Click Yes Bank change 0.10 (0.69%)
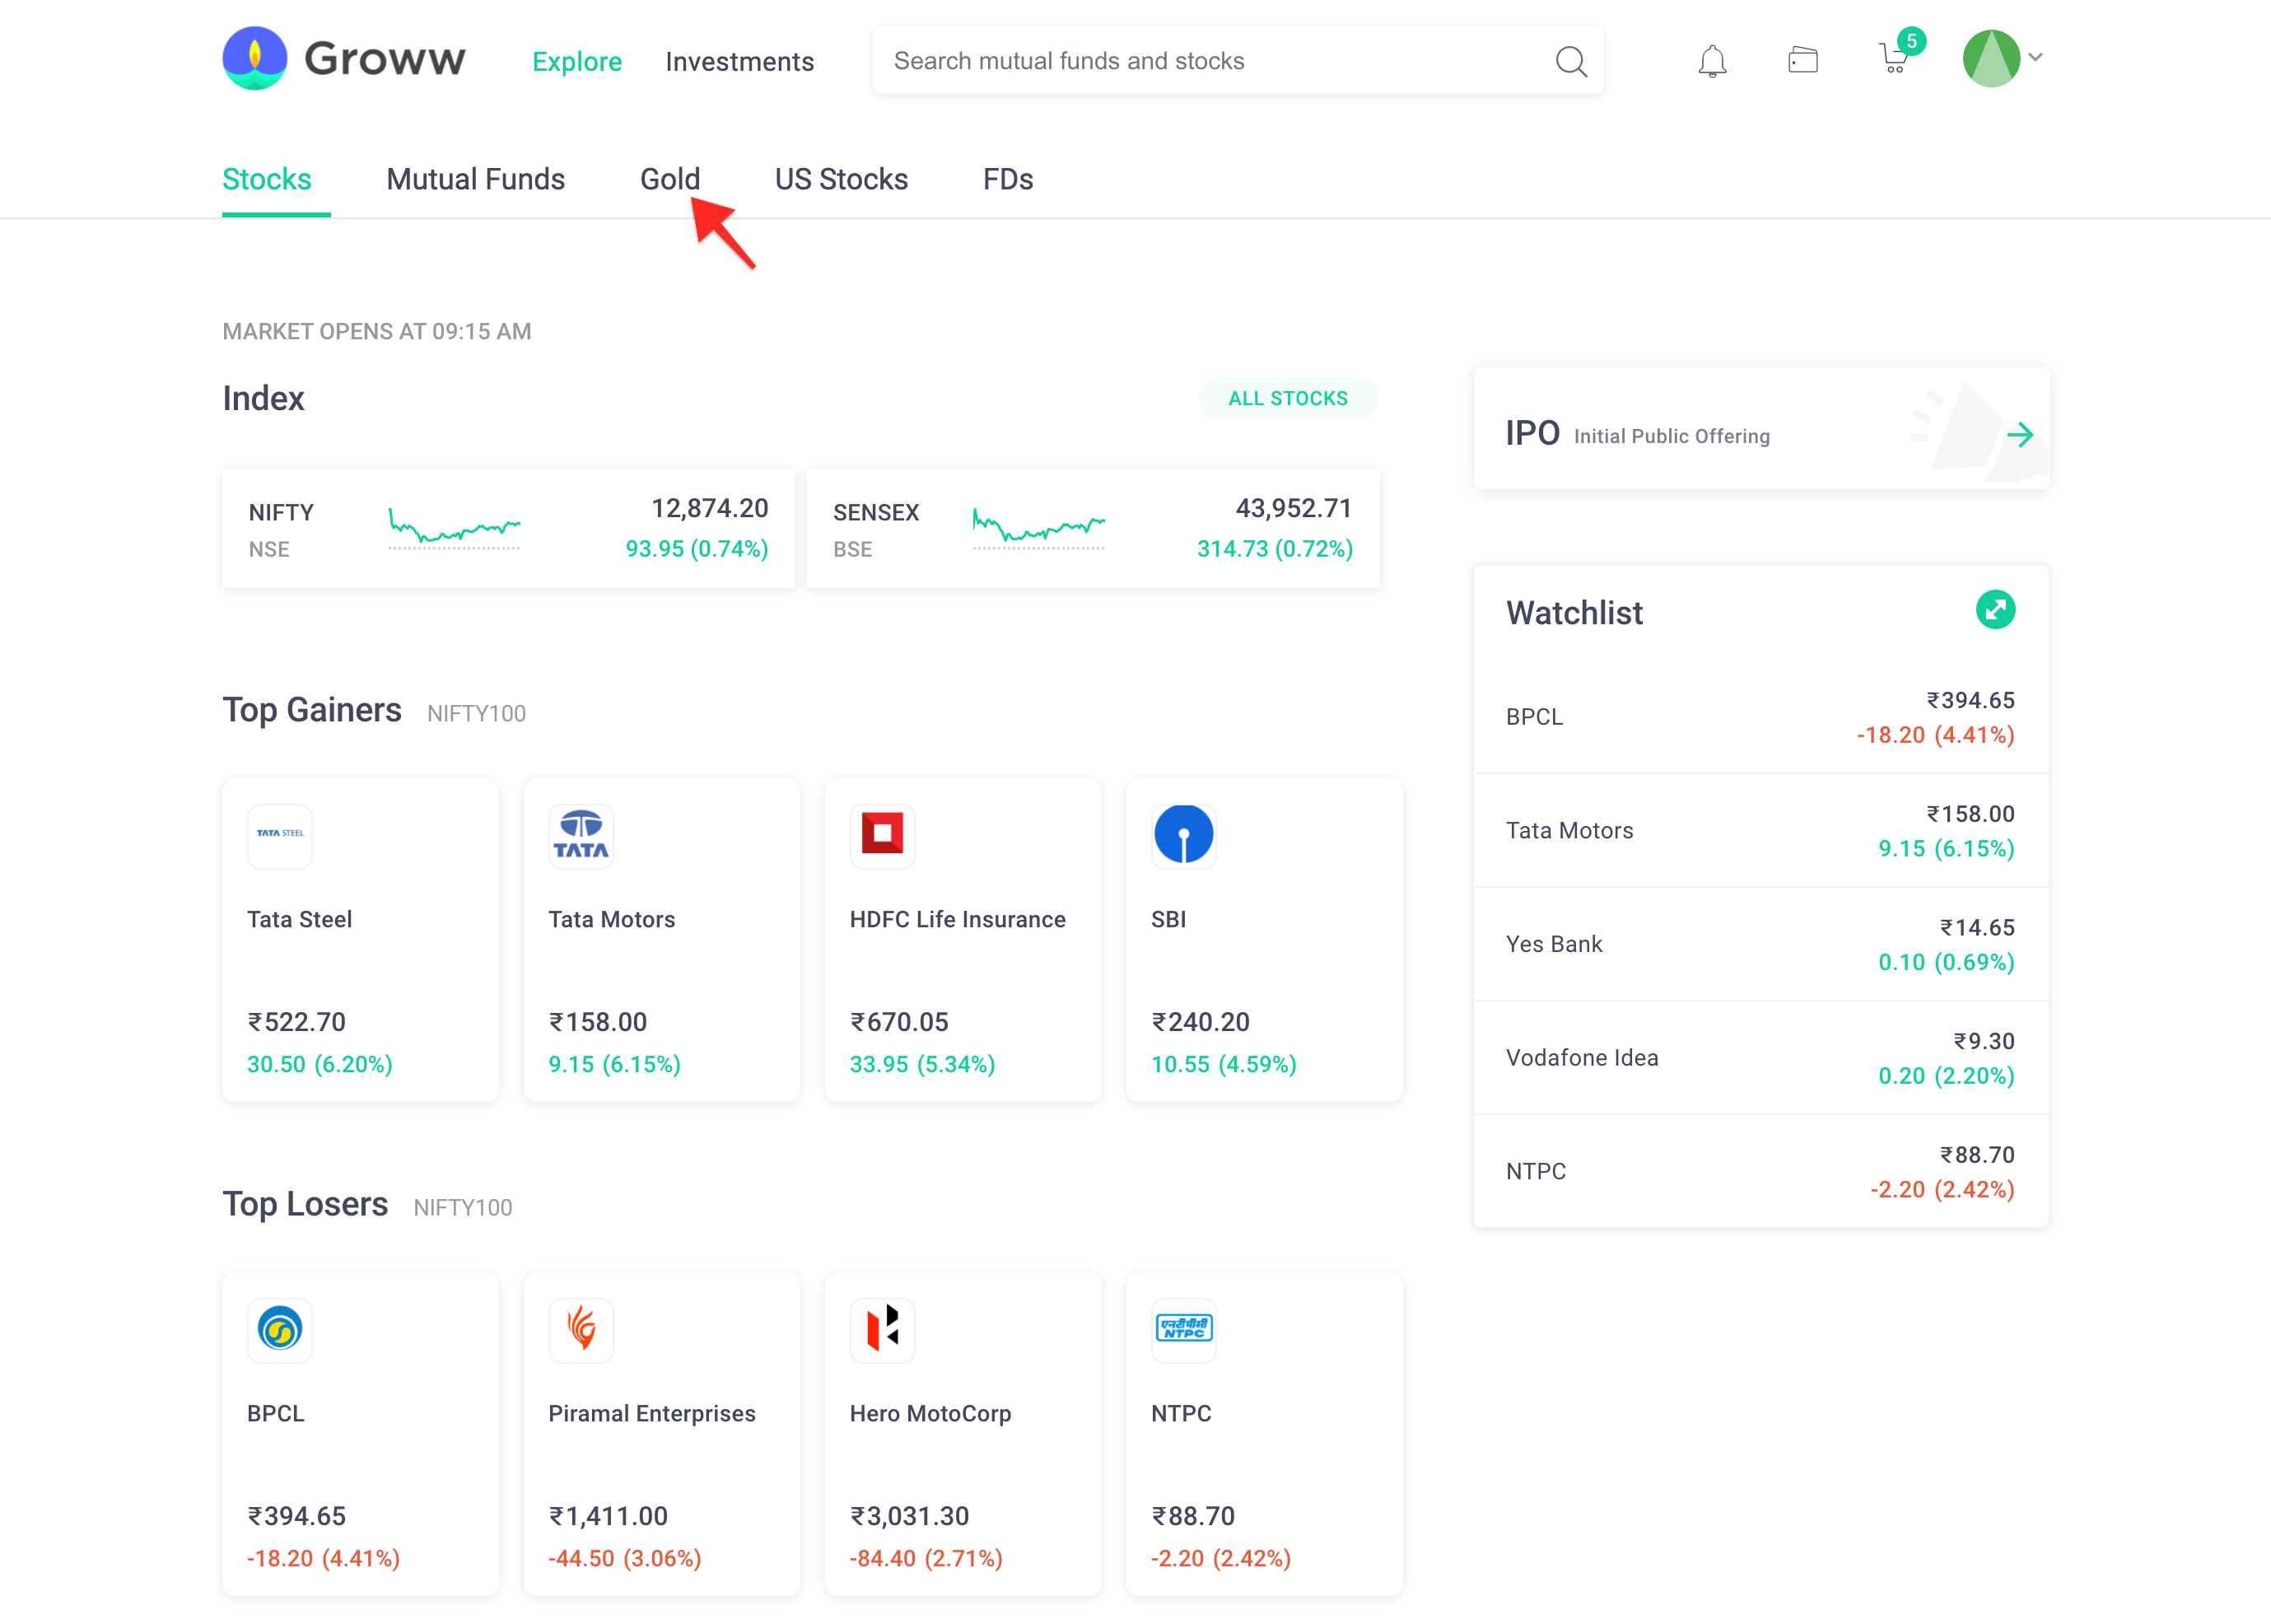This screenshot has width=2271, height=1624. 1946,962
